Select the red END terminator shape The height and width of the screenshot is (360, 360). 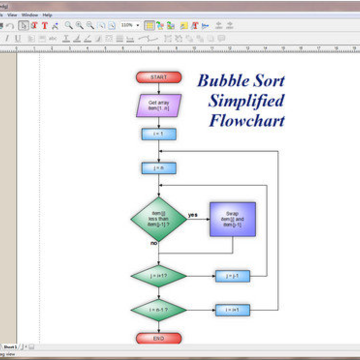point(159,338)
